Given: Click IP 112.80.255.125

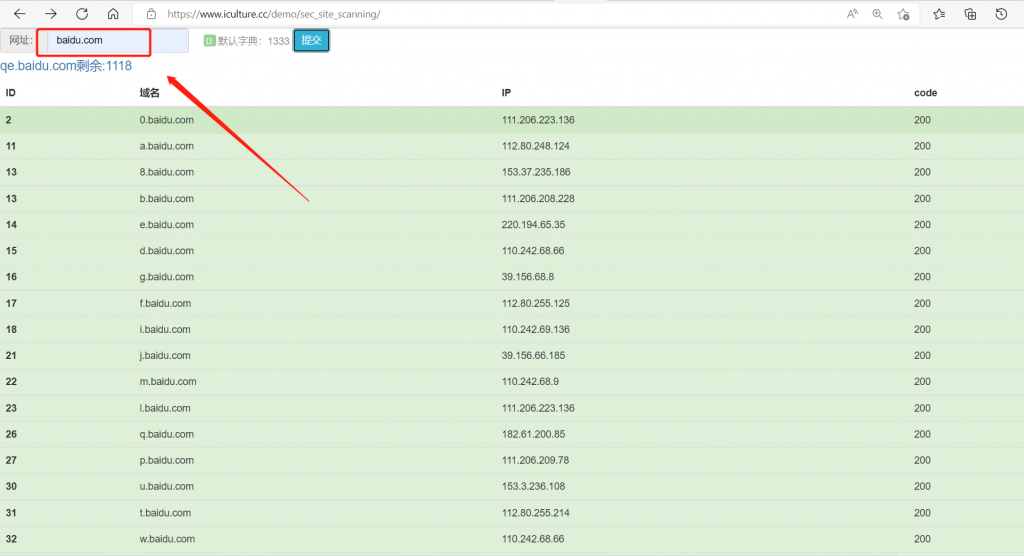Looking at the screenshot, I should [x=536, y=303].
